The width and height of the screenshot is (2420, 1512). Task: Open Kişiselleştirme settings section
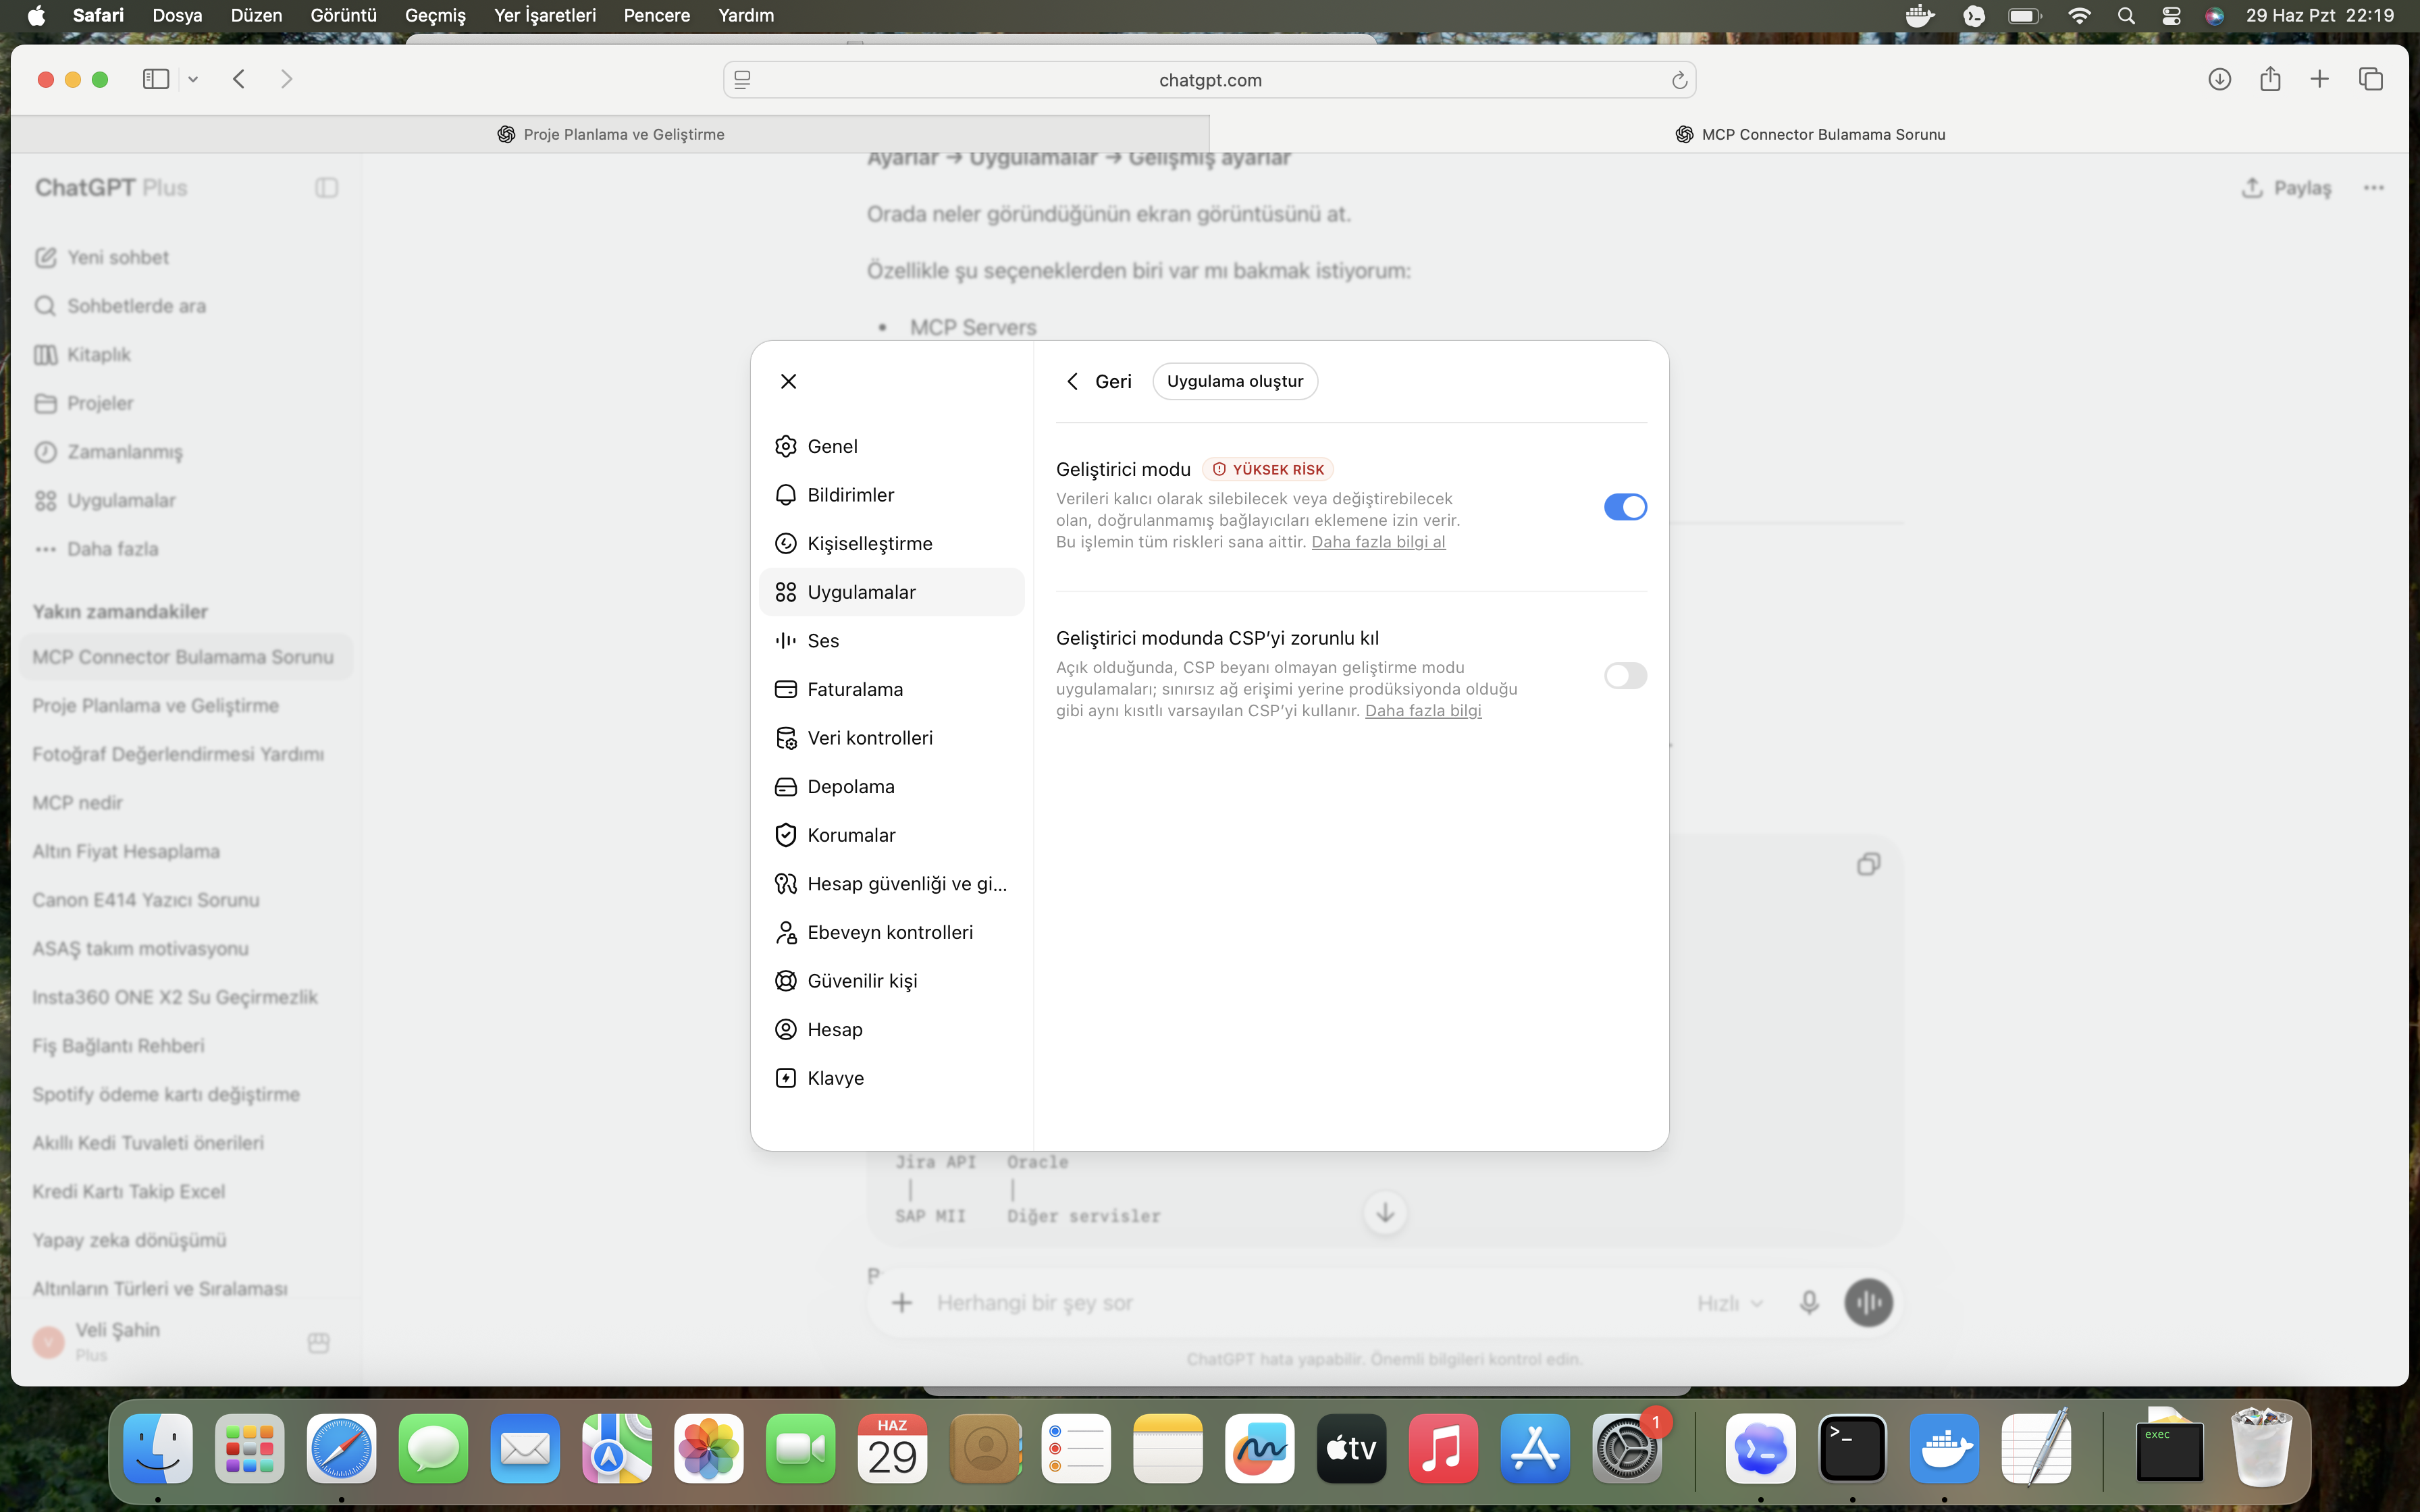[891, 543]
